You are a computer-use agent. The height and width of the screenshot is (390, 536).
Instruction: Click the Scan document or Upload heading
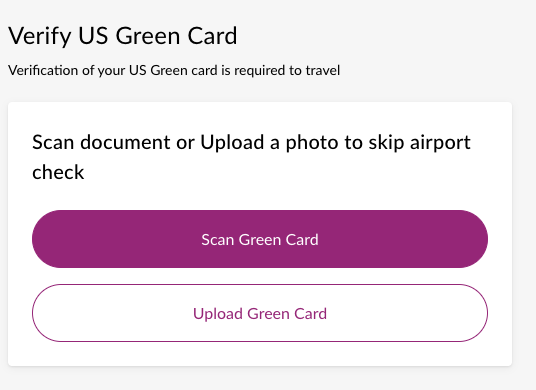[251, 157]
